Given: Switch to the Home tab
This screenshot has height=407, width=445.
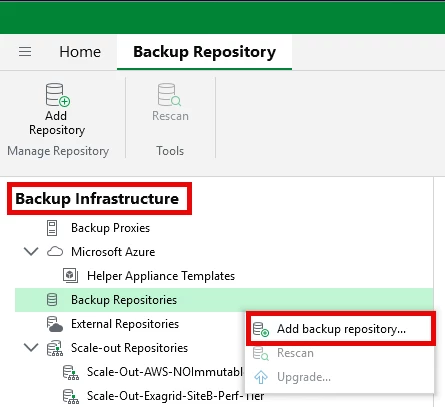Looking at the screenshot, I should pos(80,52).
